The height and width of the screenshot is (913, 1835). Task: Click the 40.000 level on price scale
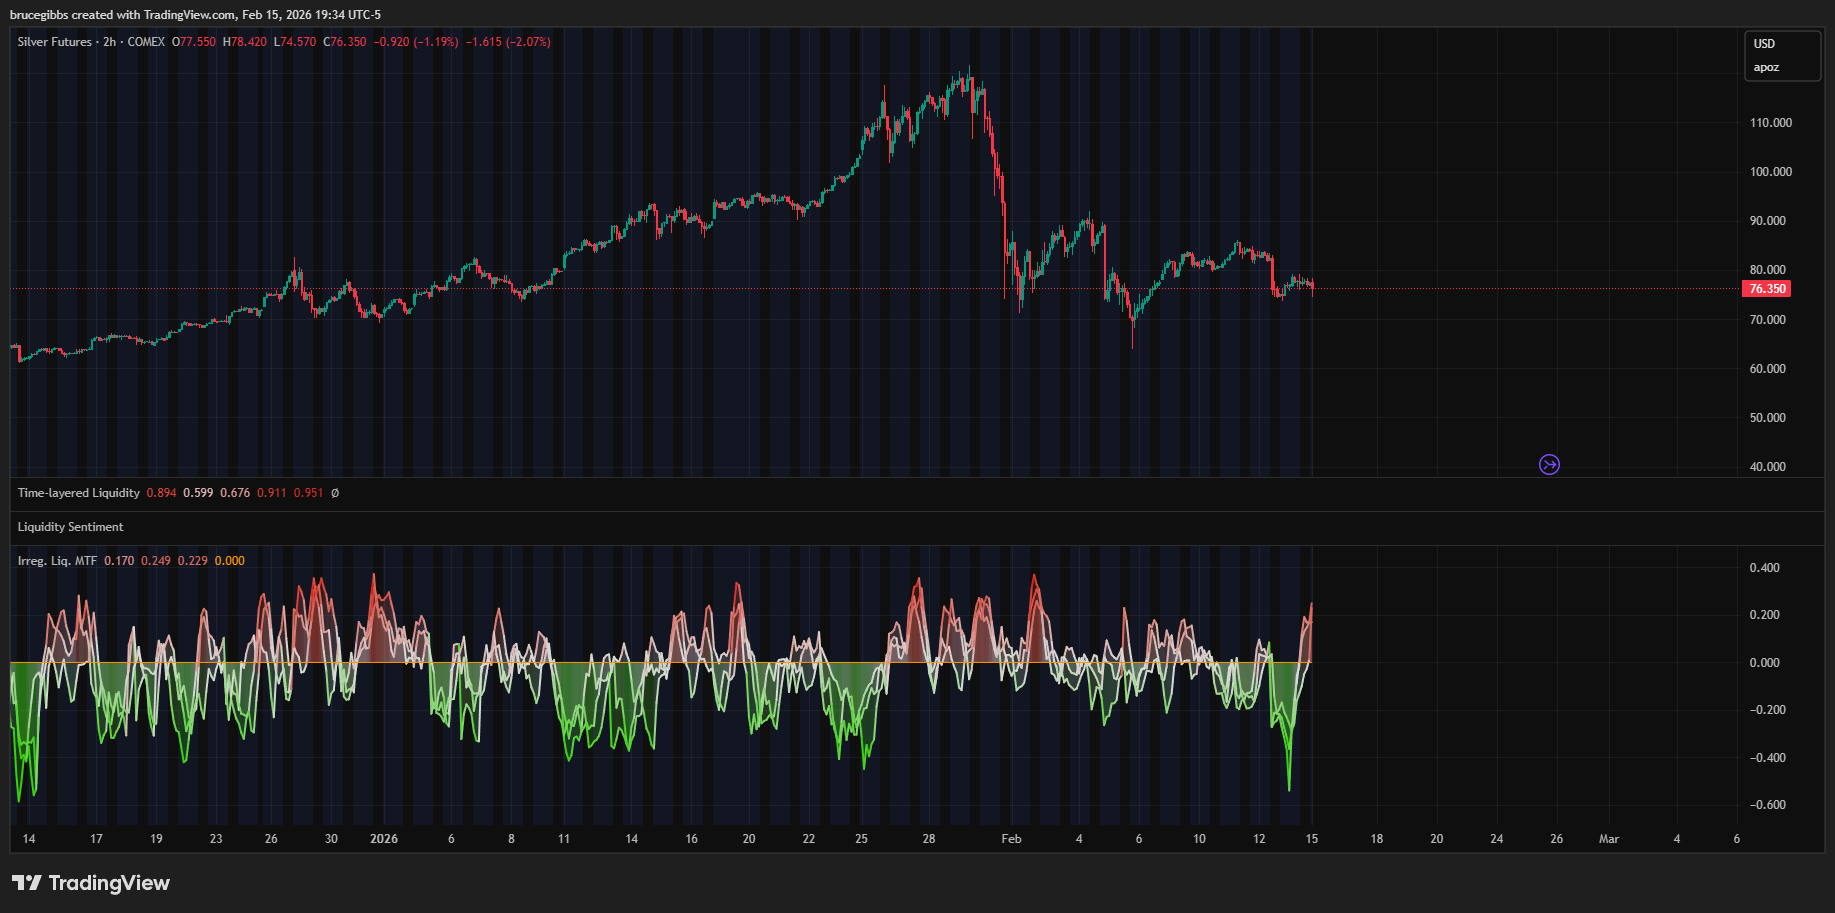(1767, 467)
